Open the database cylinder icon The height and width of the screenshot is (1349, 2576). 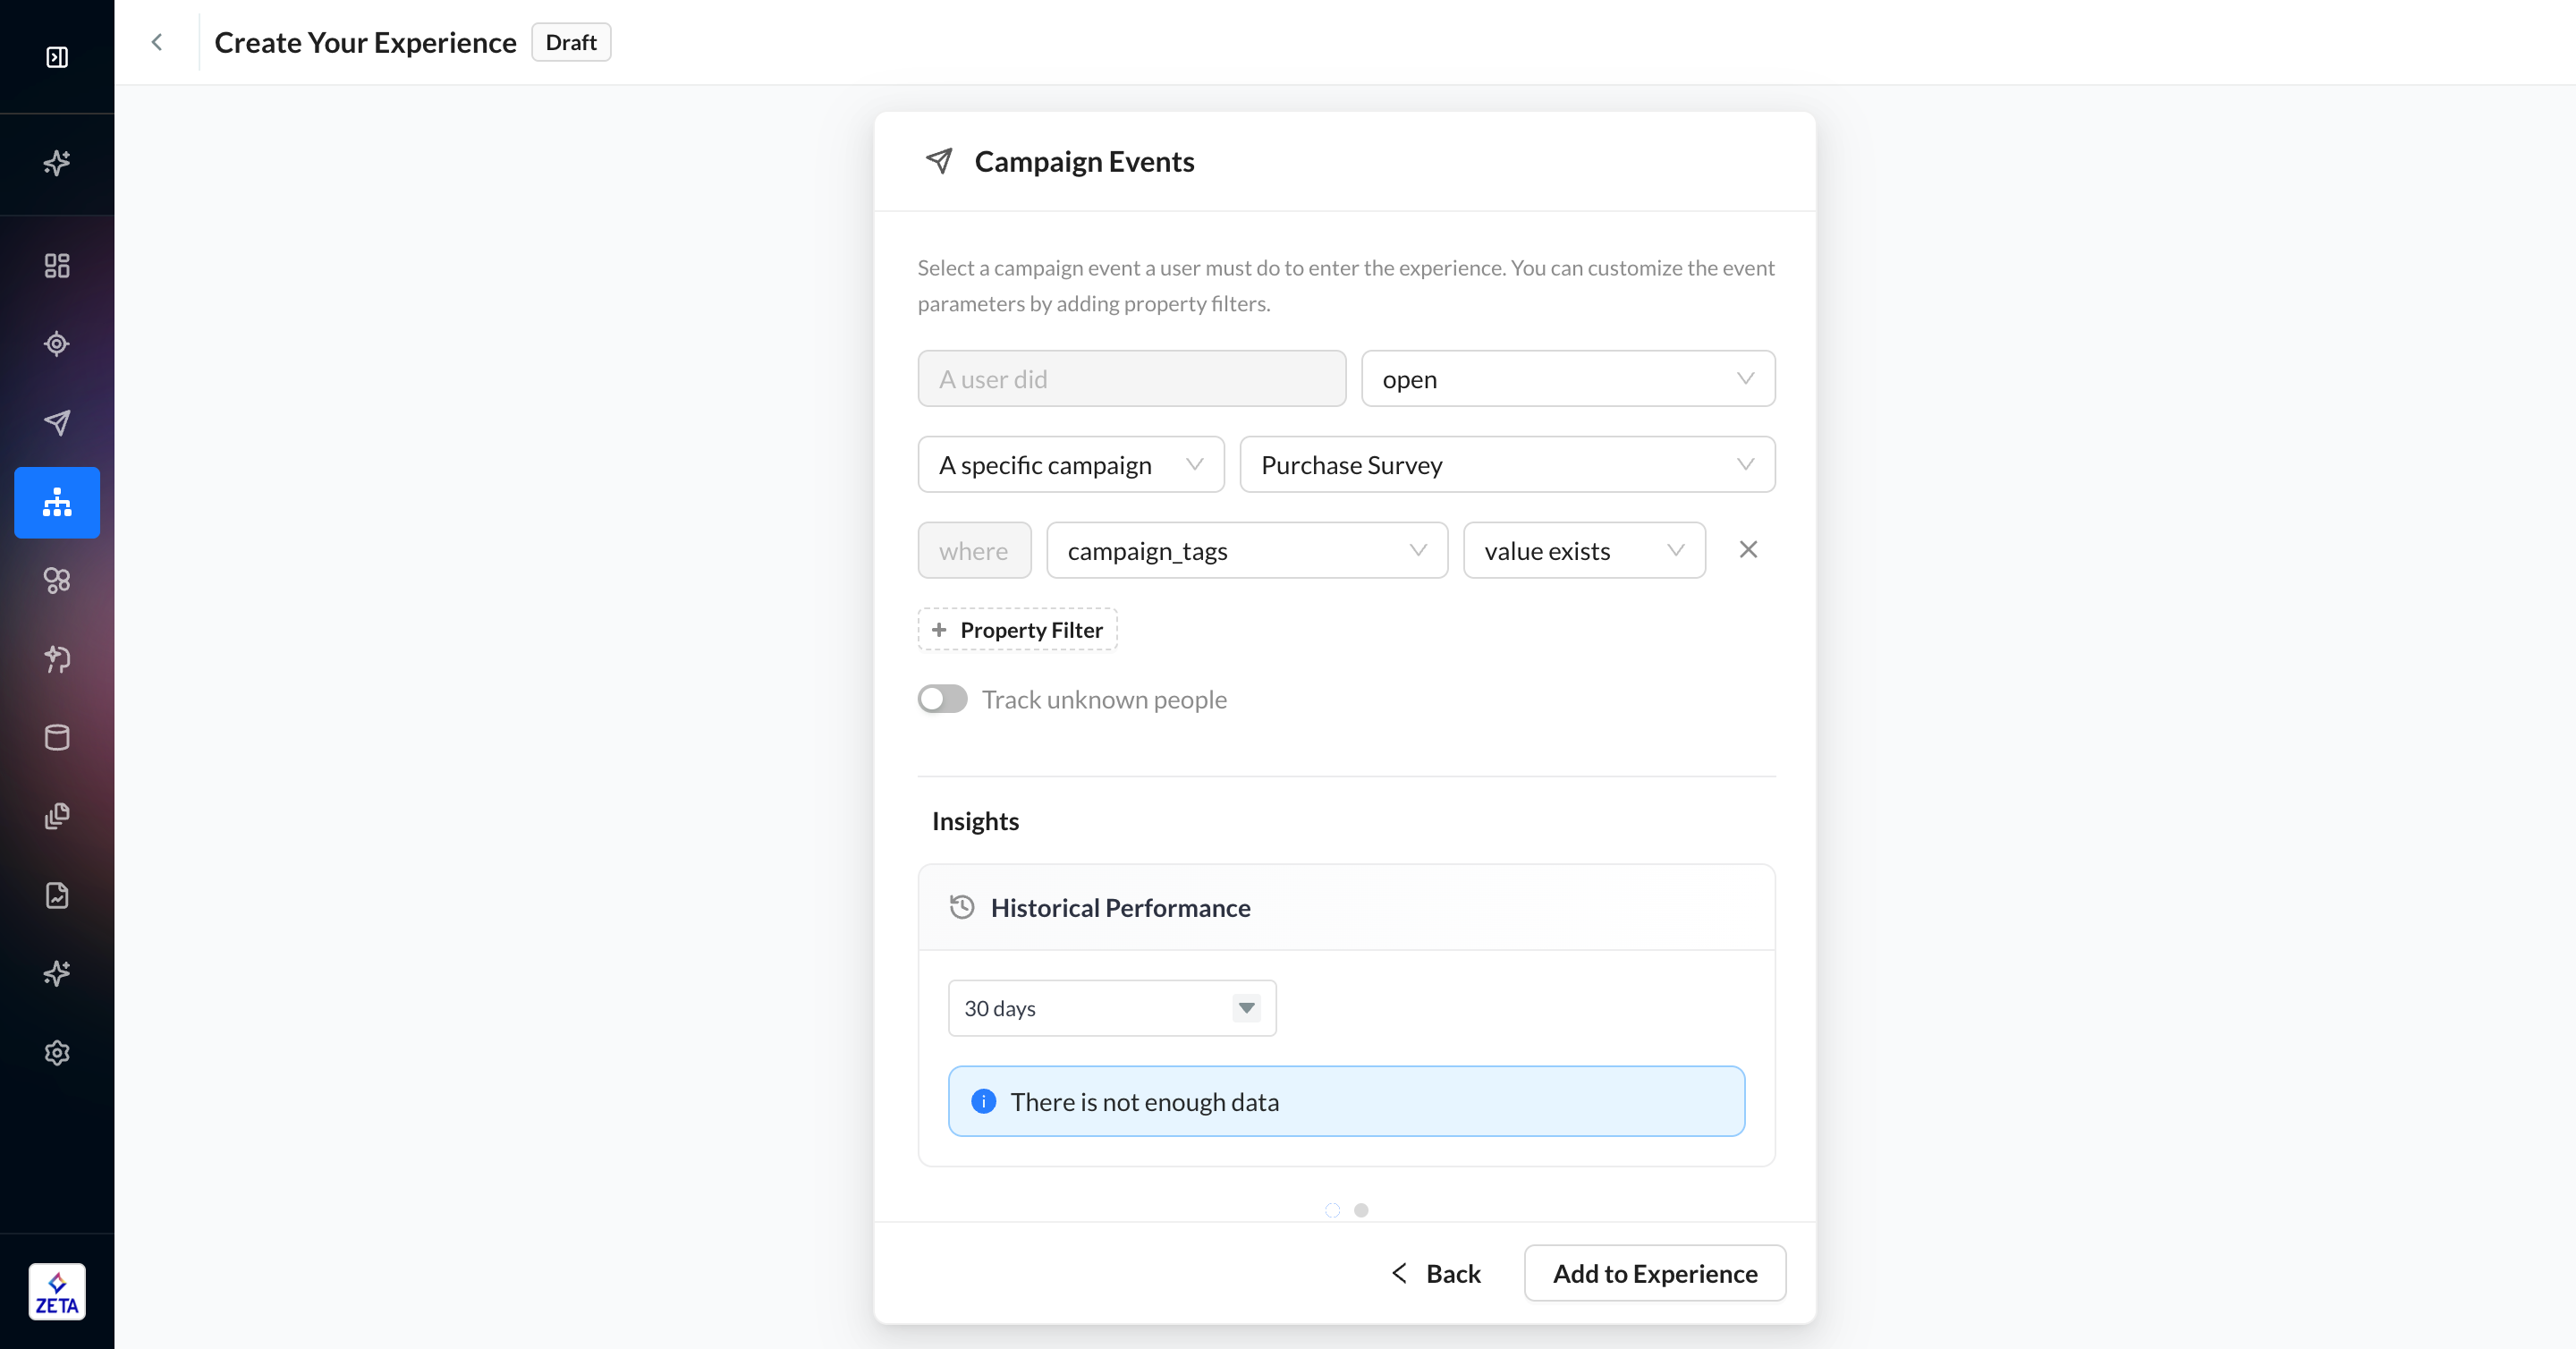pyautogui.click(x=57, y=738)
